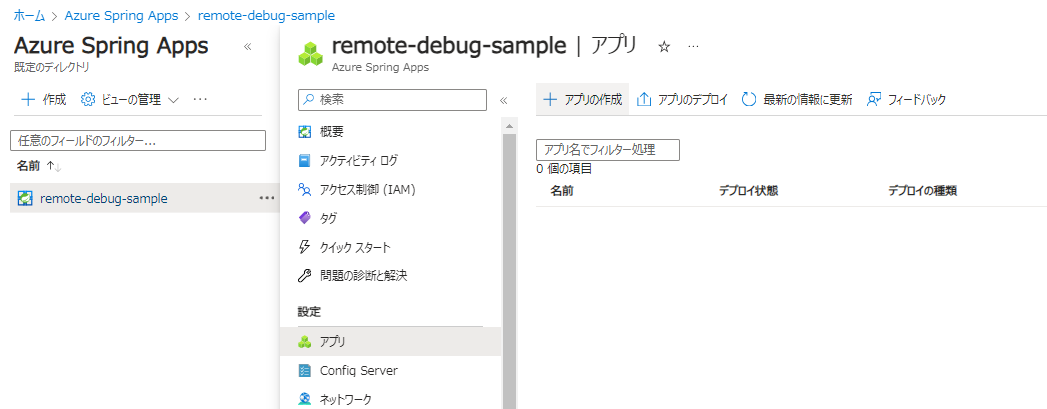Sort apps table by 名前 column header
The image size is (1047, 409).
562,191
